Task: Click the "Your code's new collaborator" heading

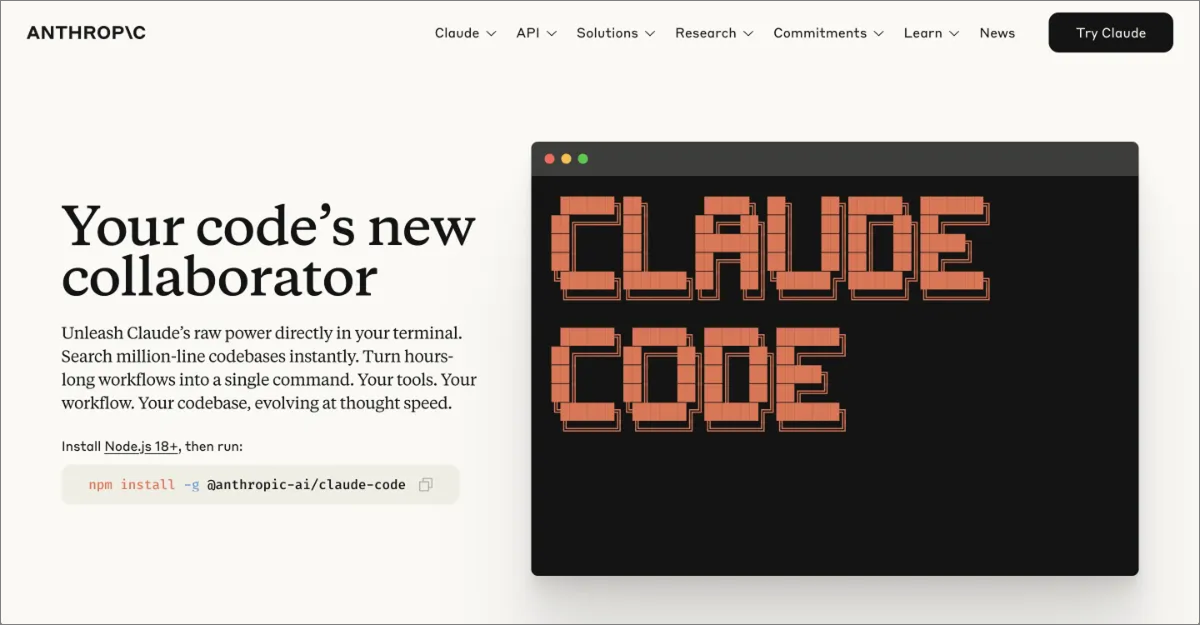Action: click(268, 251)
